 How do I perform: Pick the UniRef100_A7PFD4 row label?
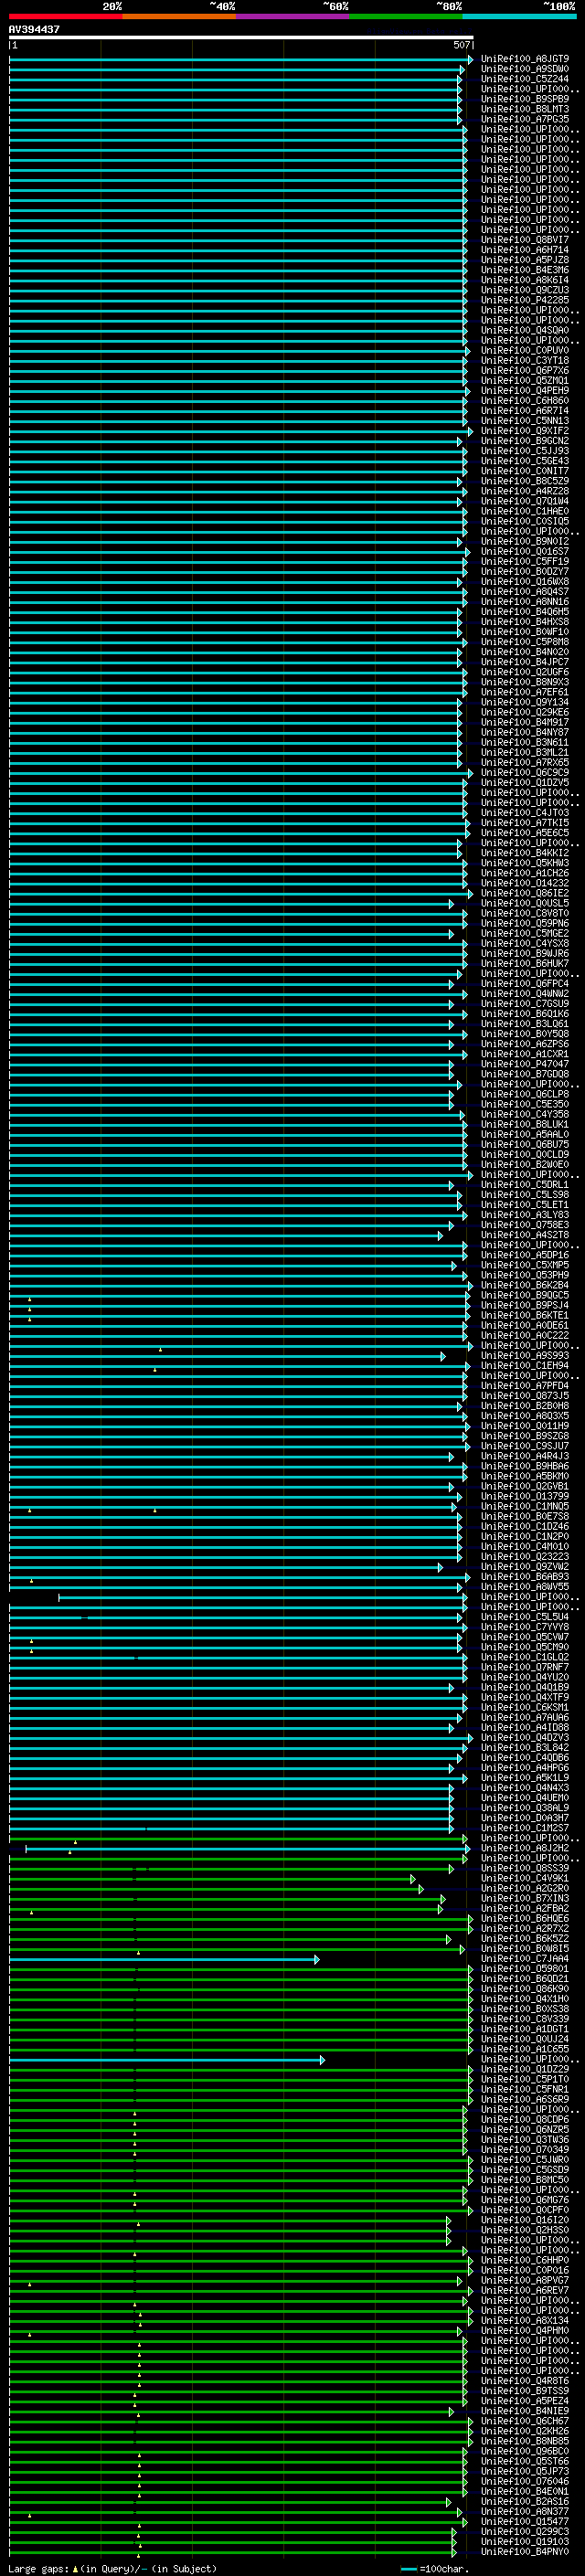click(x=525, y=1386)
